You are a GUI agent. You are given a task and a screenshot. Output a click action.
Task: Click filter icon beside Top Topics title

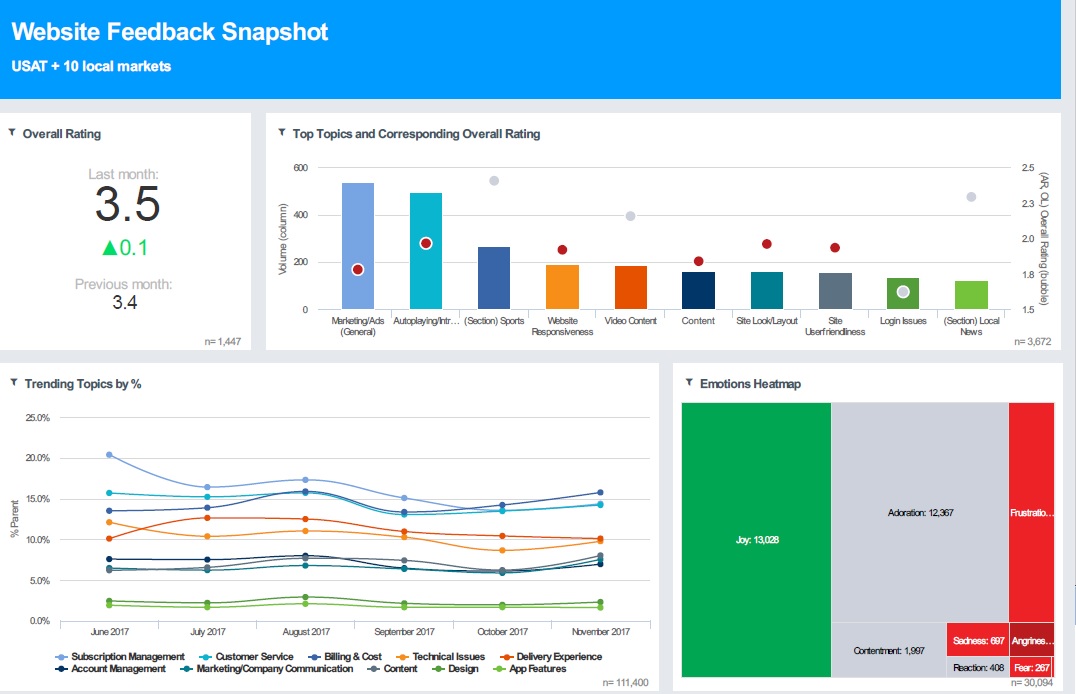281,132
